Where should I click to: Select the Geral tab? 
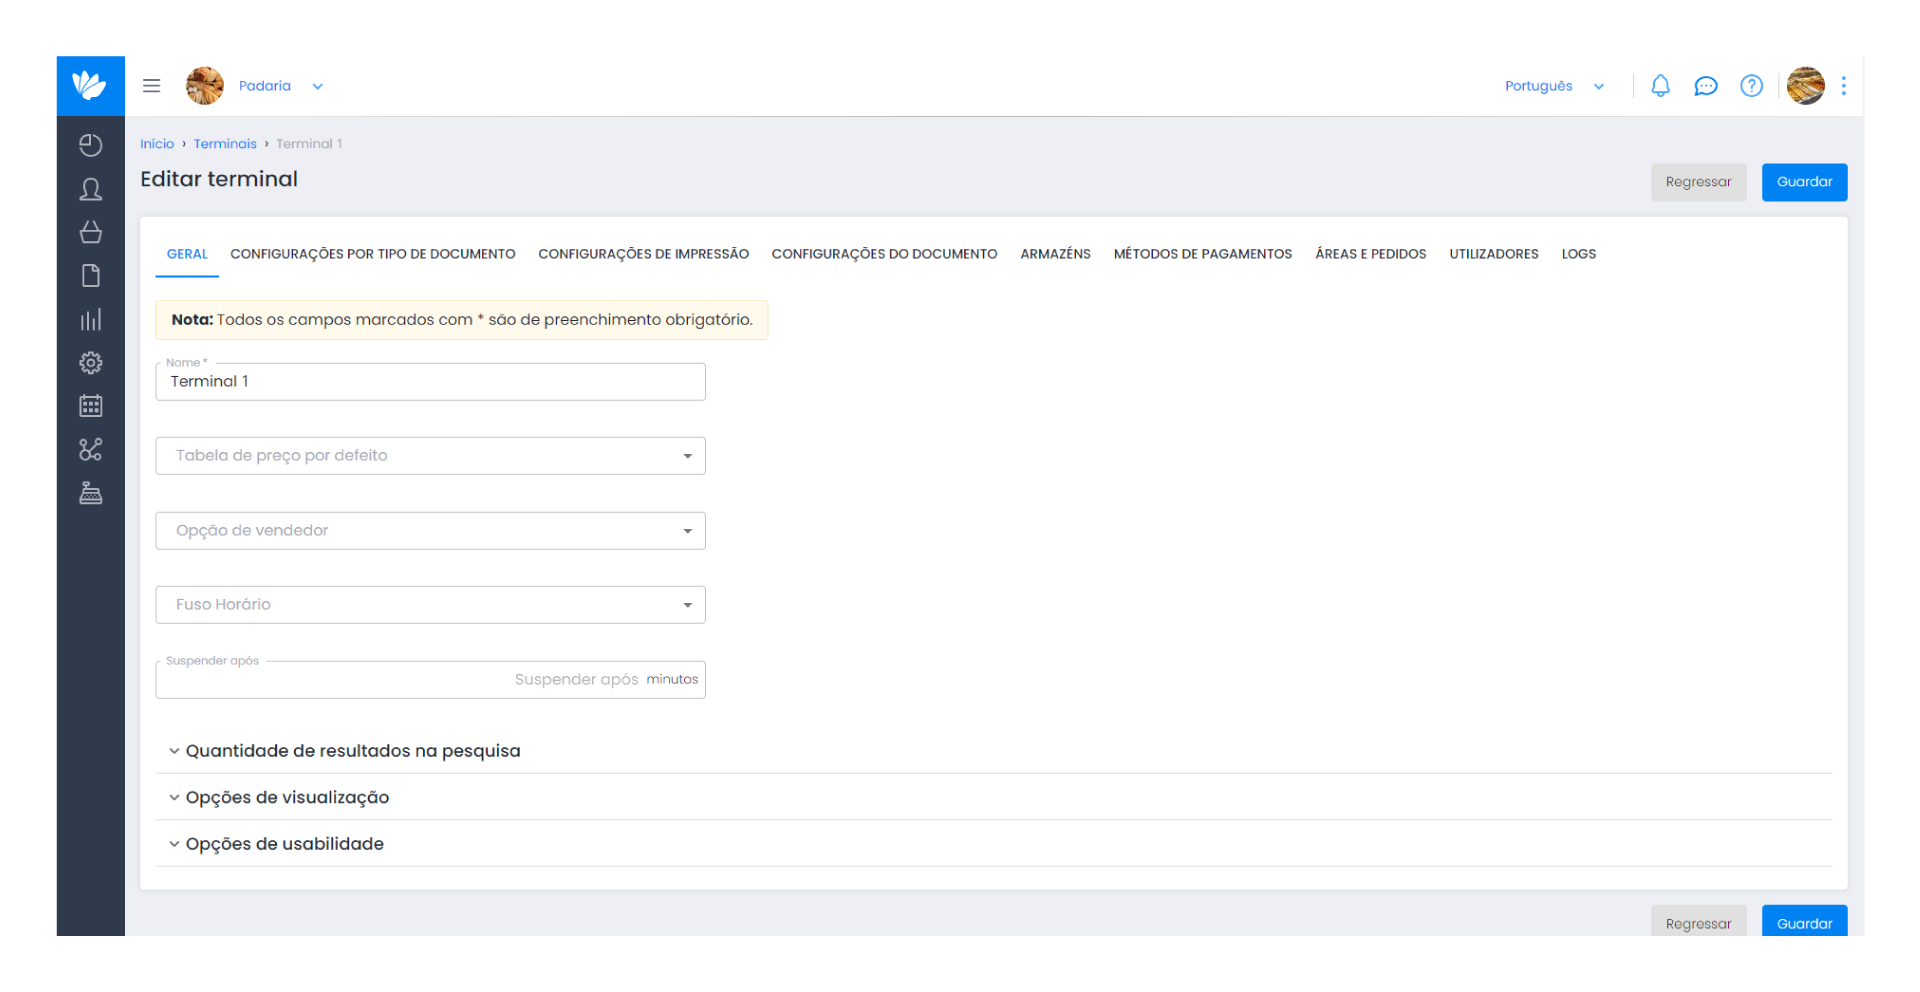pyautogui.click(x=187, y=254)
